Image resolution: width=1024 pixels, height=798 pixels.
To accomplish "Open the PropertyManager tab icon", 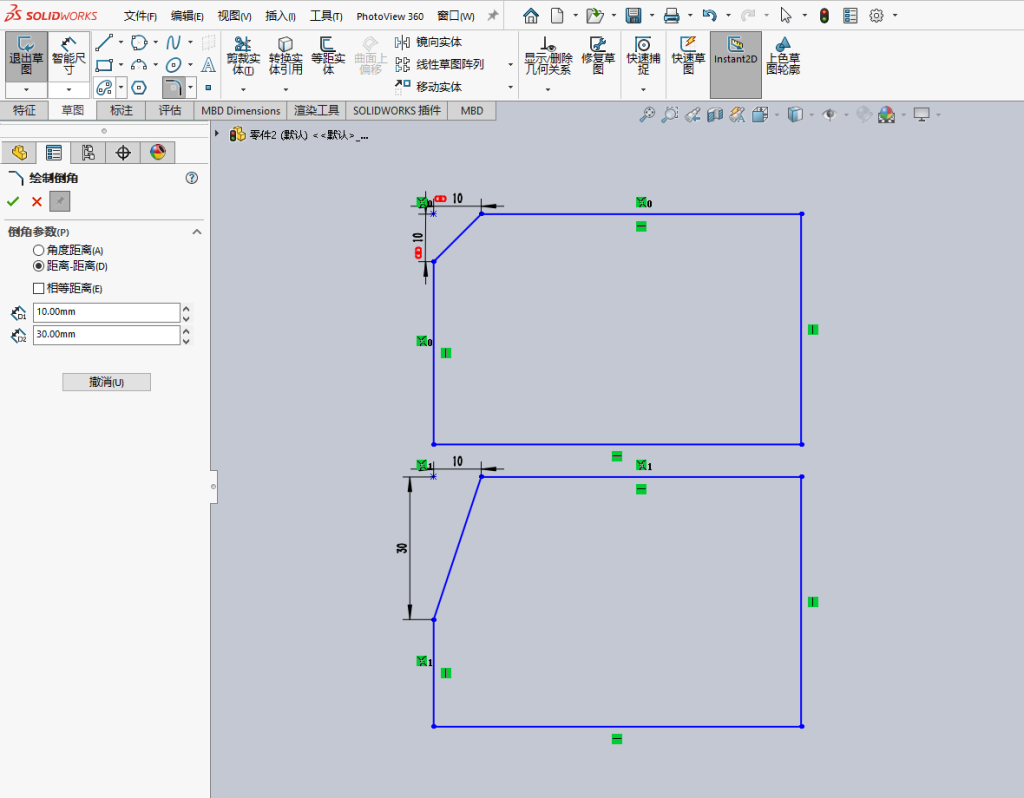I will (x=54, y=153).
